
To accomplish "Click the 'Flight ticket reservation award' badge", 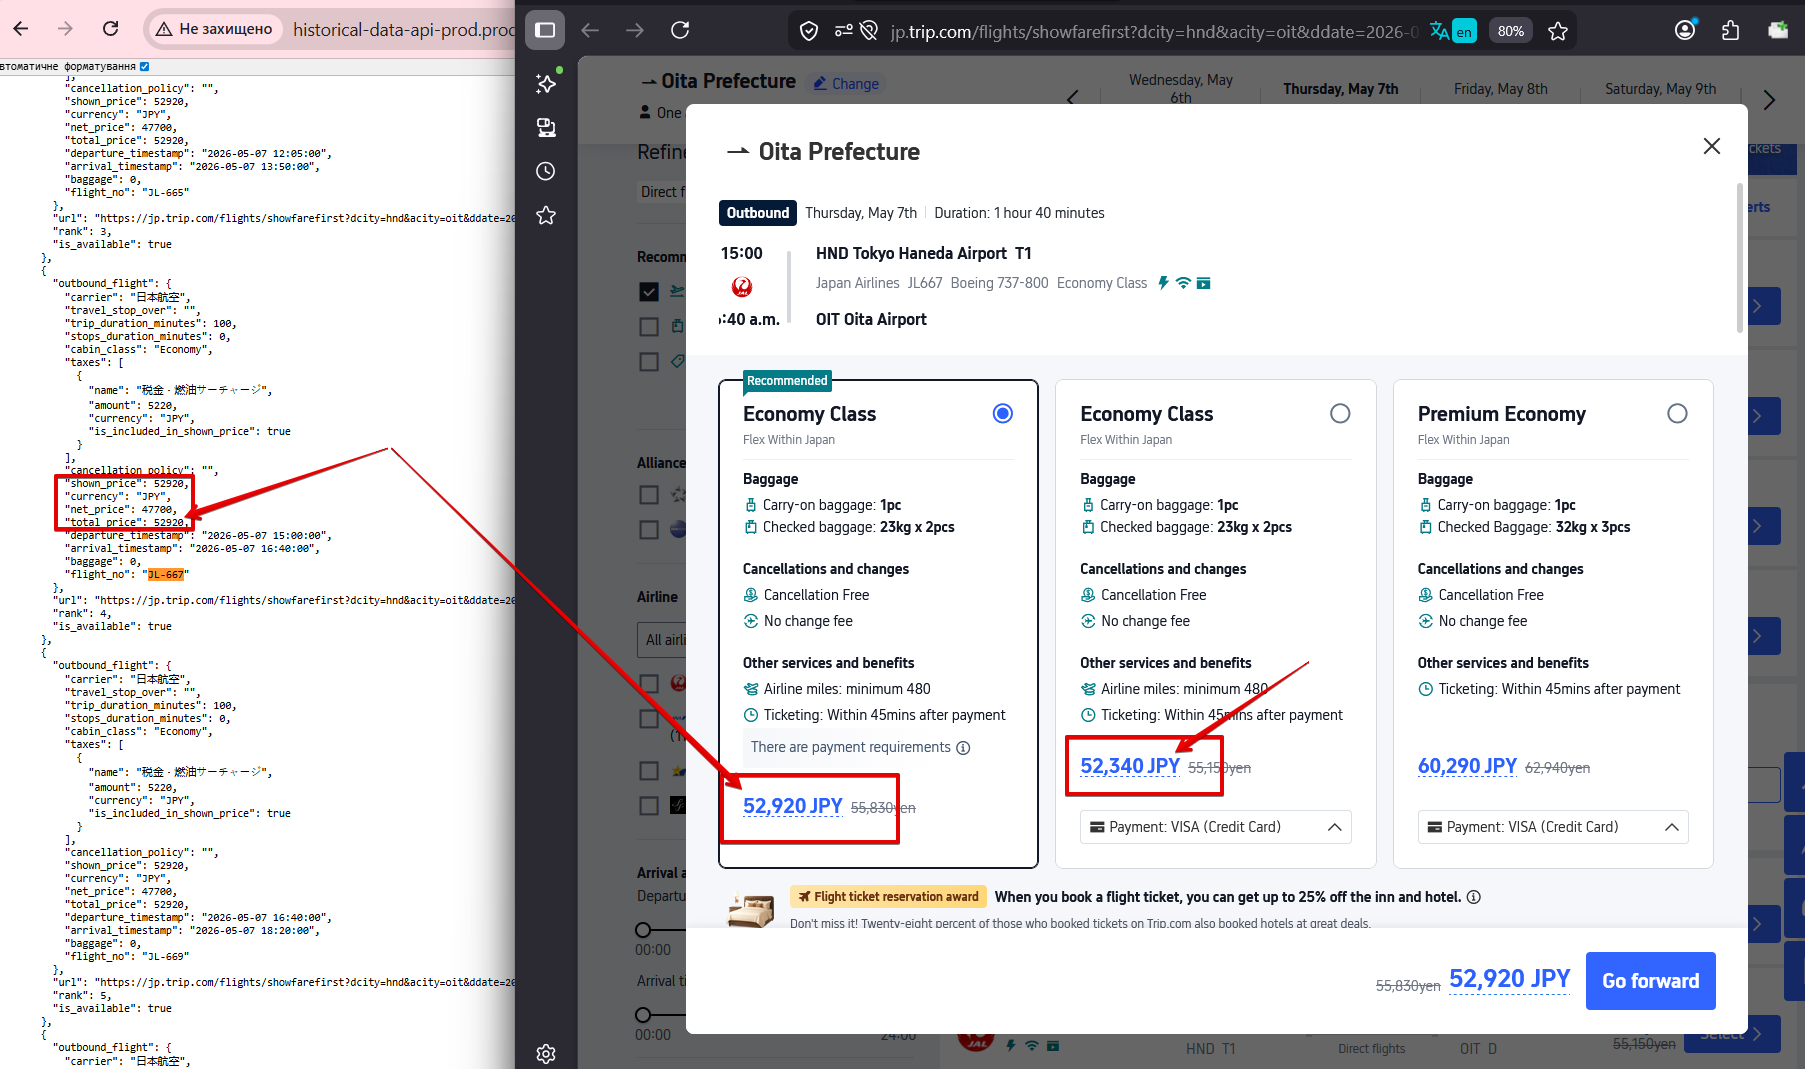I will [x=888, y=897].
